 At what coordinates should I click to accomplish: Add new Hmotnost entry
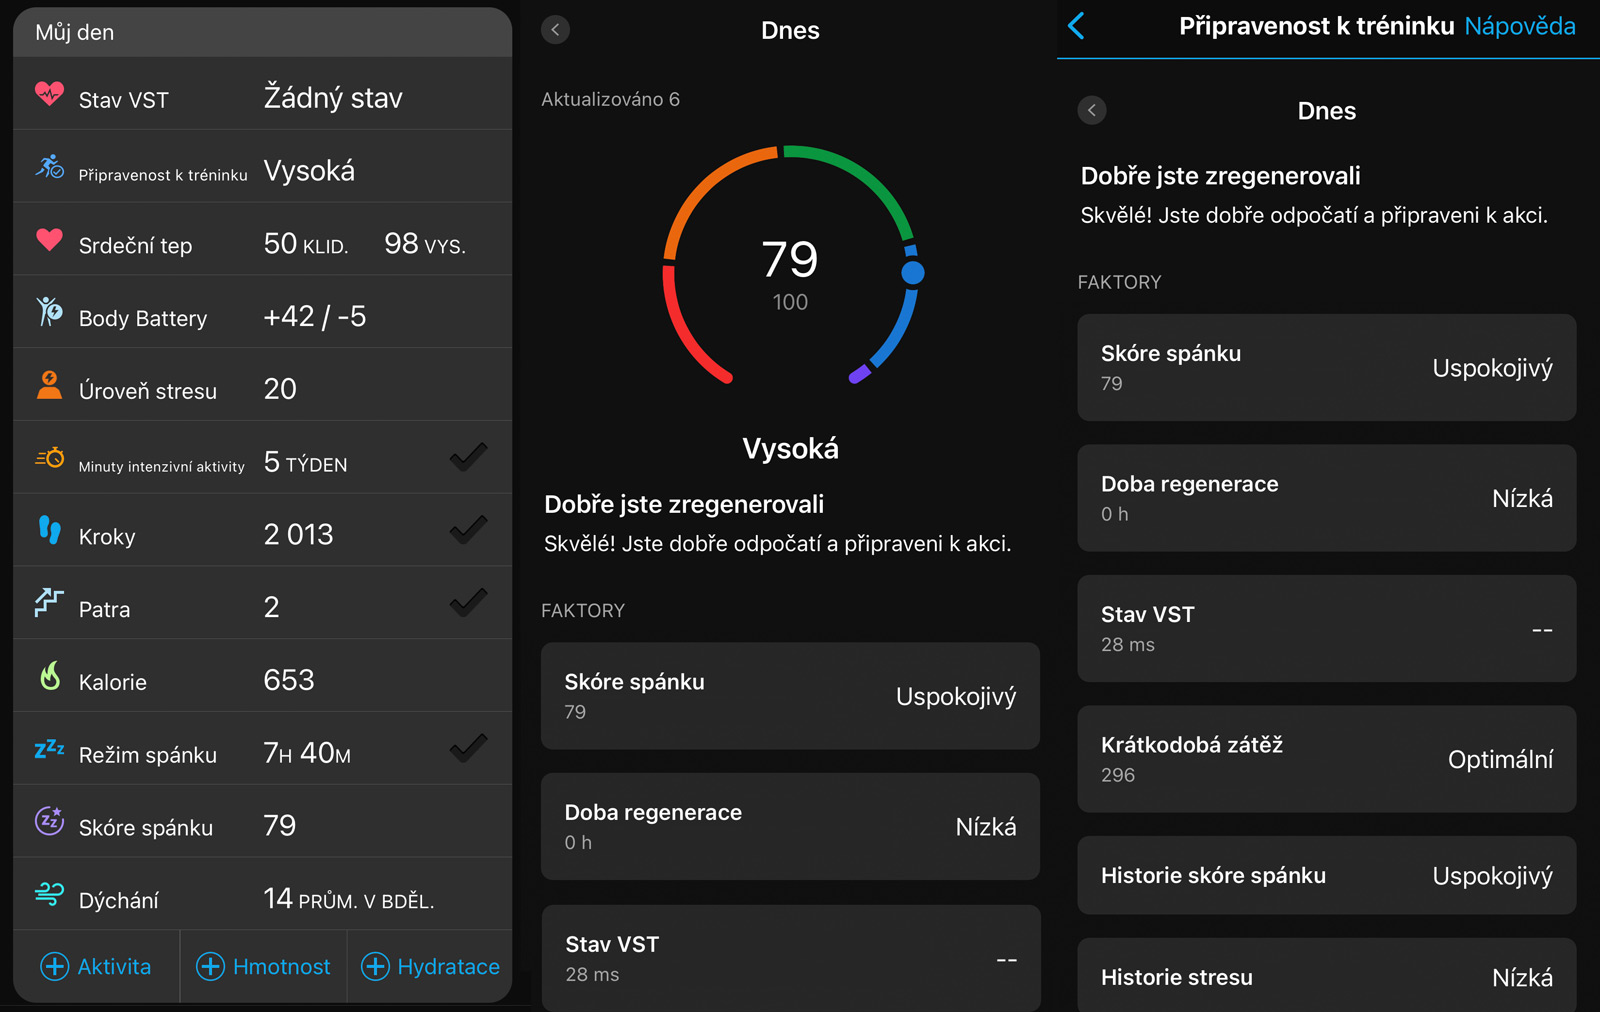tap(263, 966)
